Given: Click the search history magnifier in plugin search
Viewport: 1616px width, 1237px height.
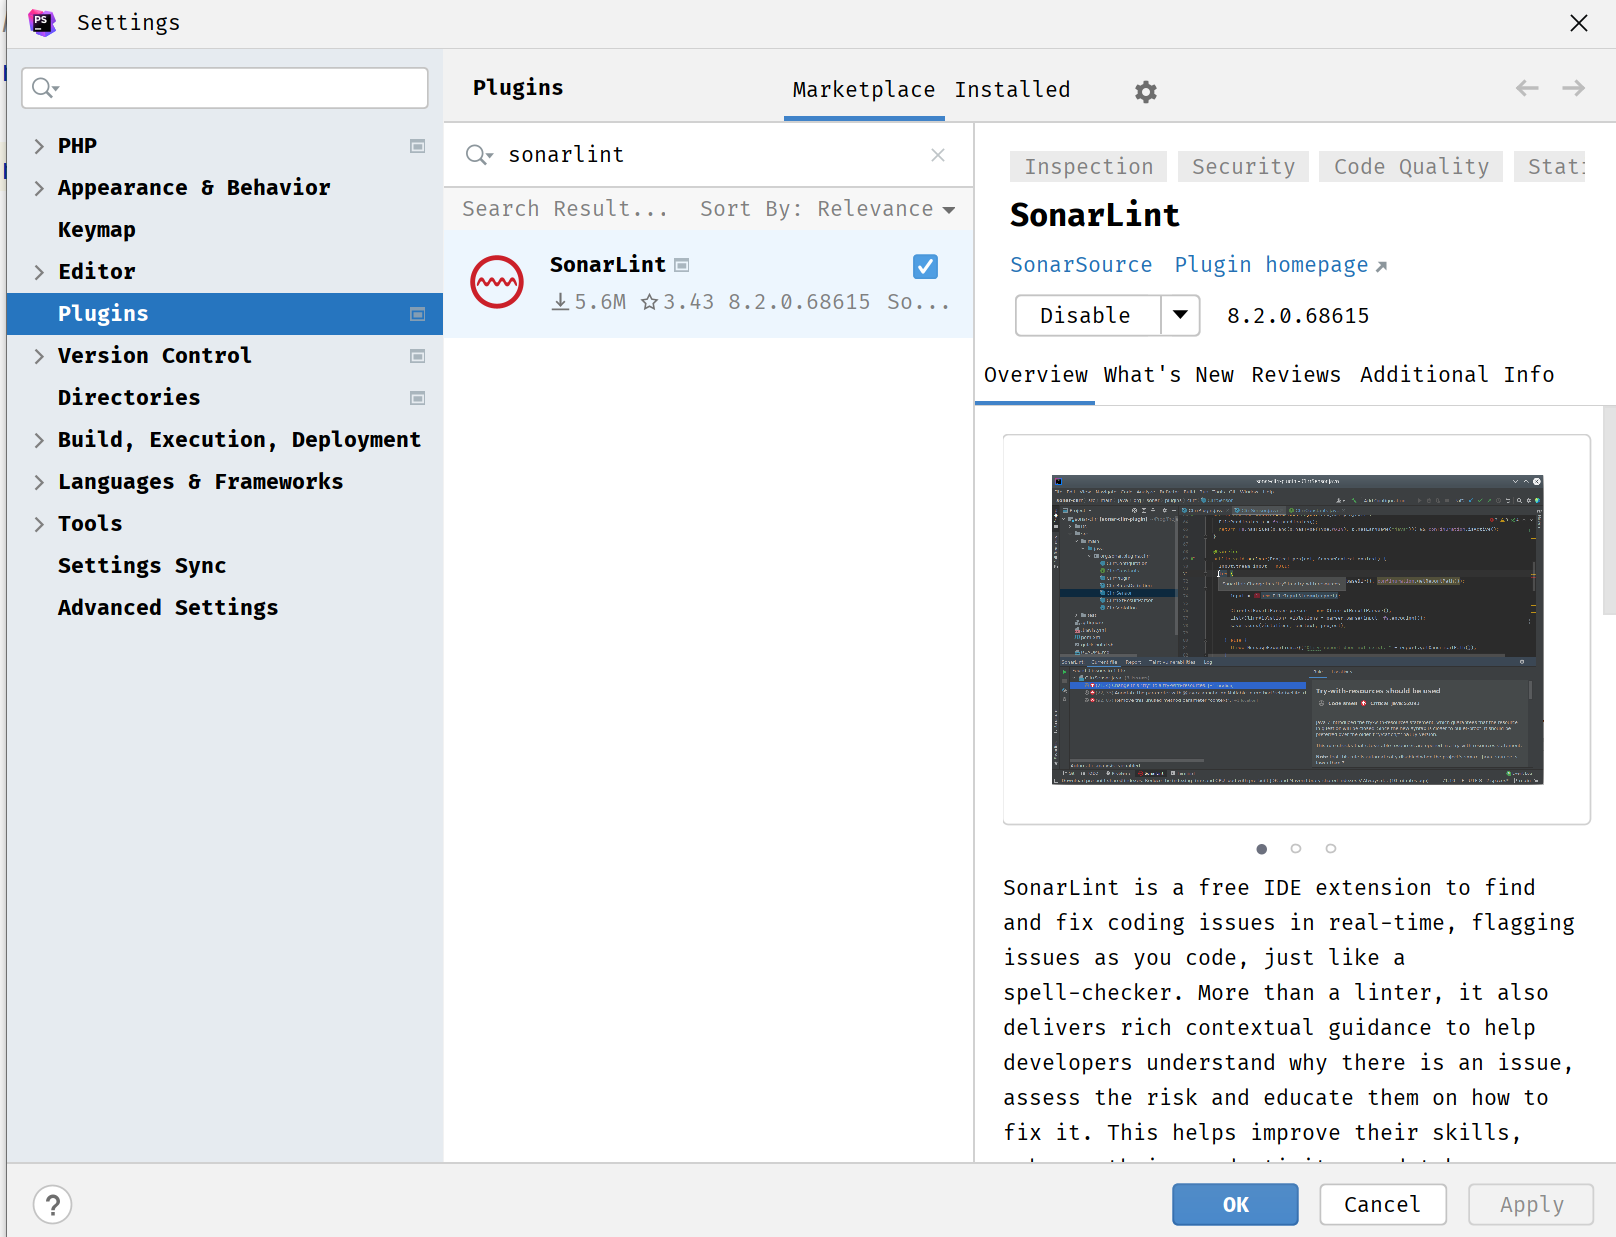Looking at the screenshot, I should [x=479, y=155].
